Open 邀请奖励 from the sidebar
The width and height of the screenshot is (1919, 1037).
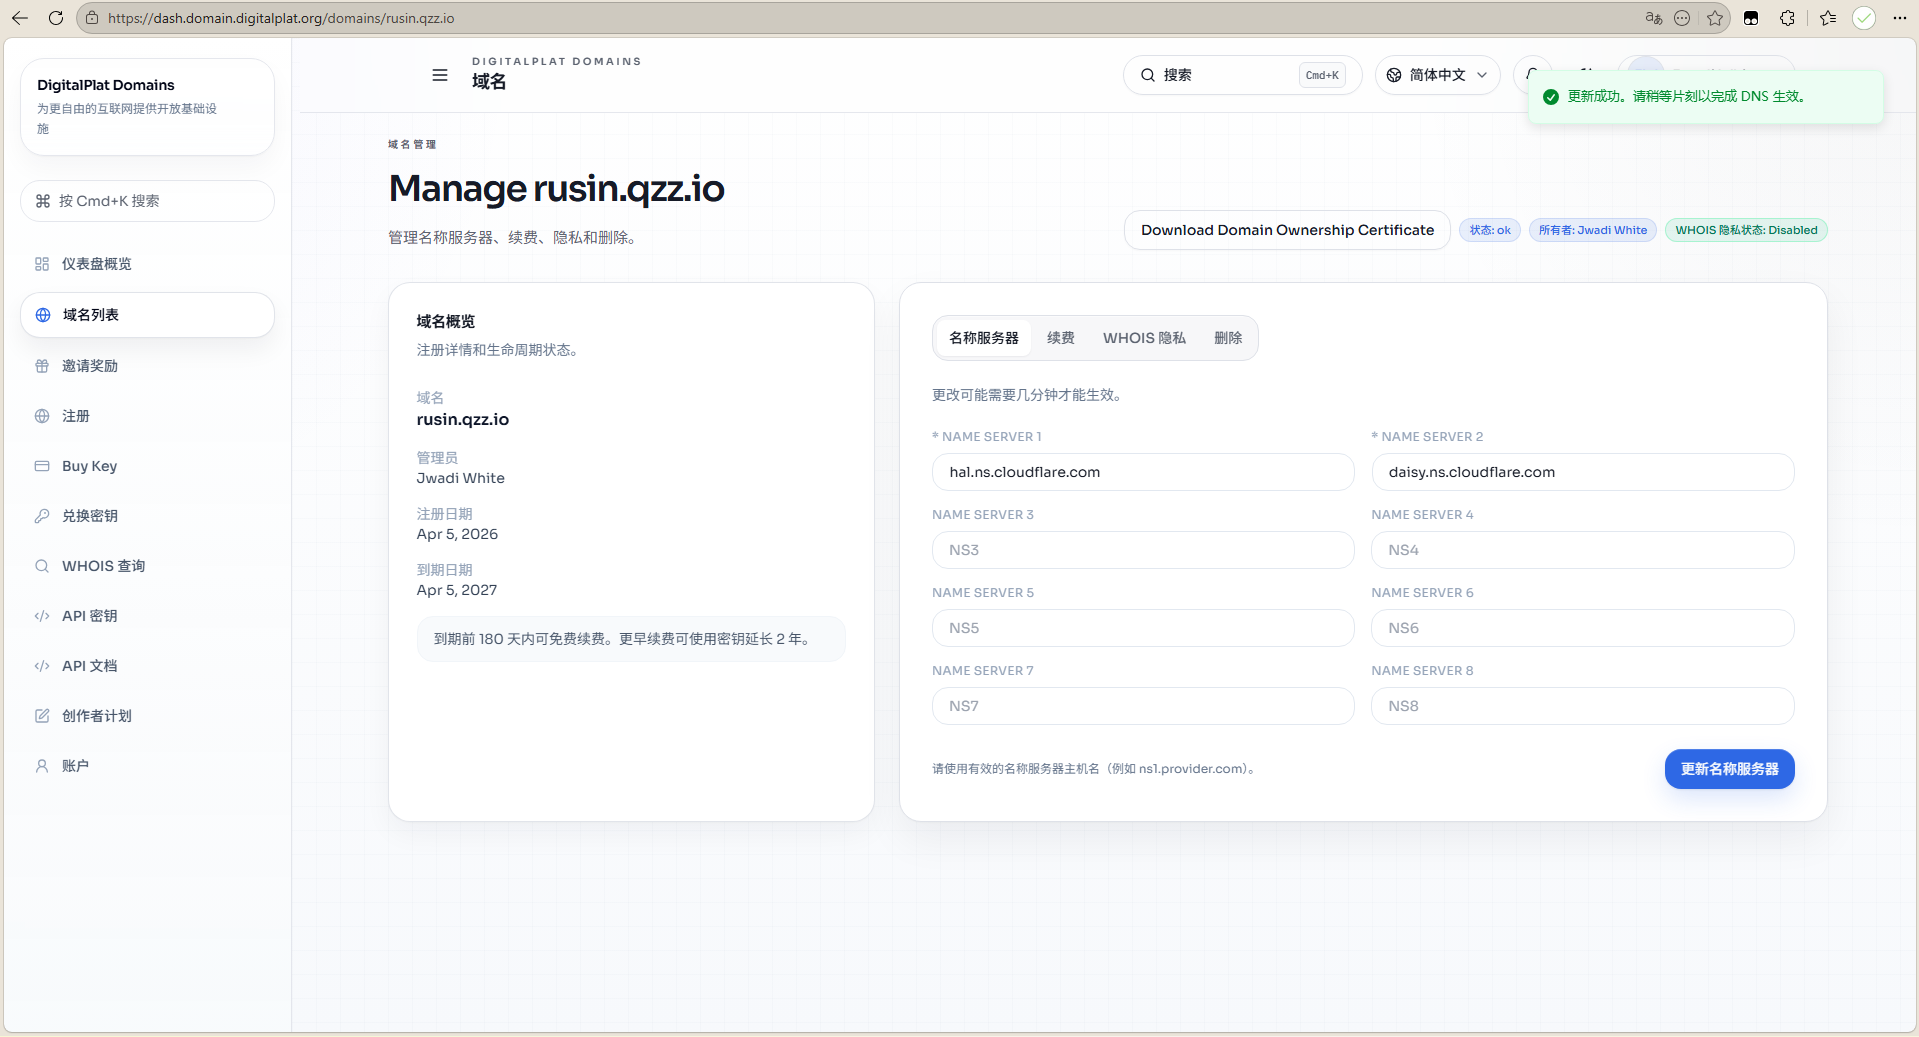pyautogui.click(x=90, y=366)
